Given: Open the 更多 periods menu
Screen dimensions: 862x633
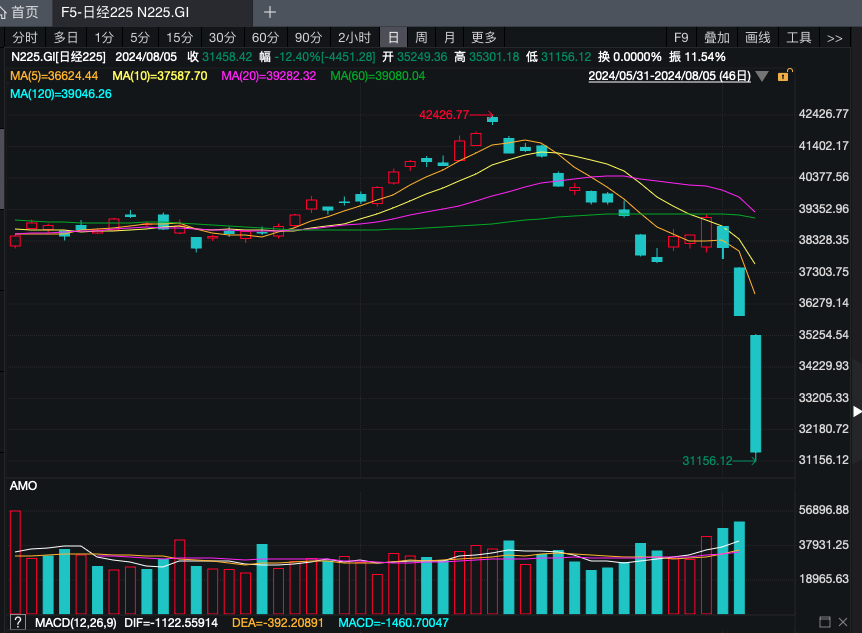Looking at the screenshot, I should 483,38.
